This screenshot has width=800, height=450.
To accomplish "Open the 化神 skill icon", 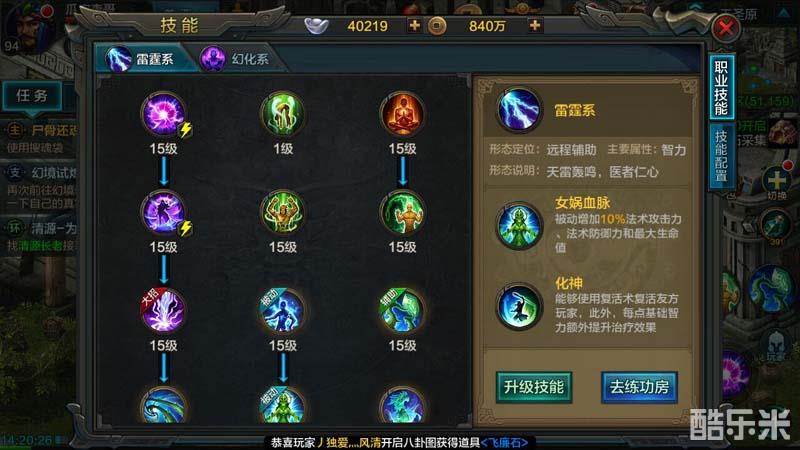I will point(519,307).
